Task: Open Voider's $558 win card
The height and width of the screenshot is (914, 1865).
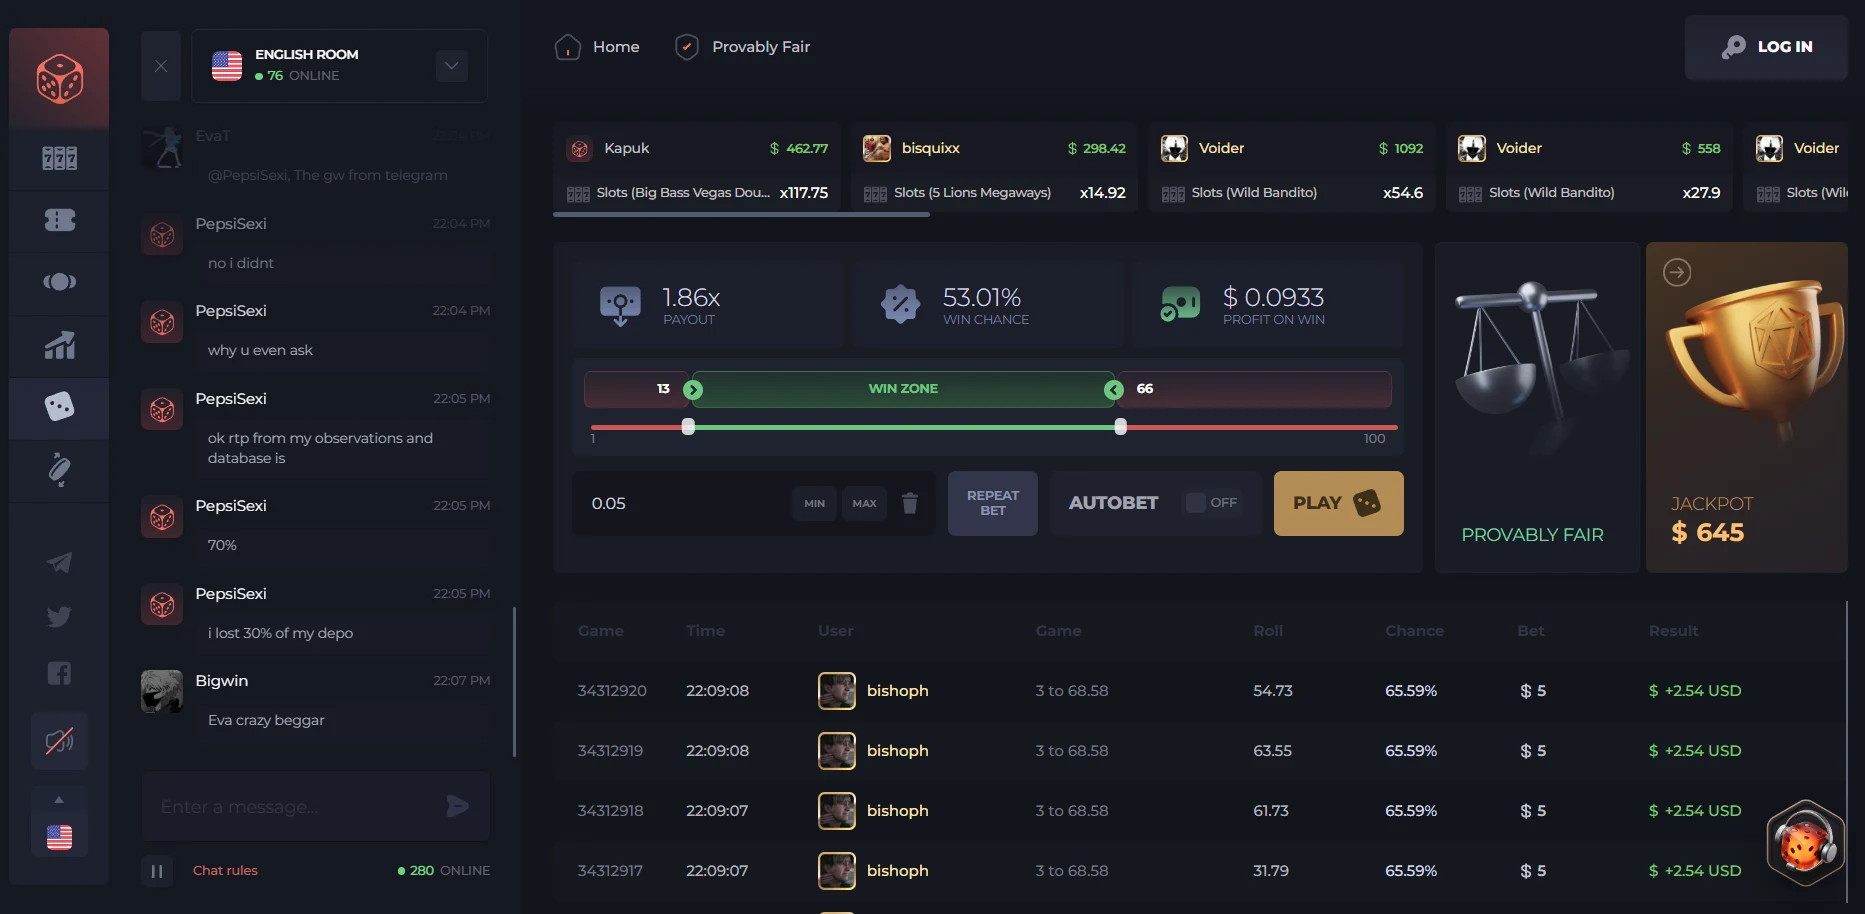Action: [1589, 168]
